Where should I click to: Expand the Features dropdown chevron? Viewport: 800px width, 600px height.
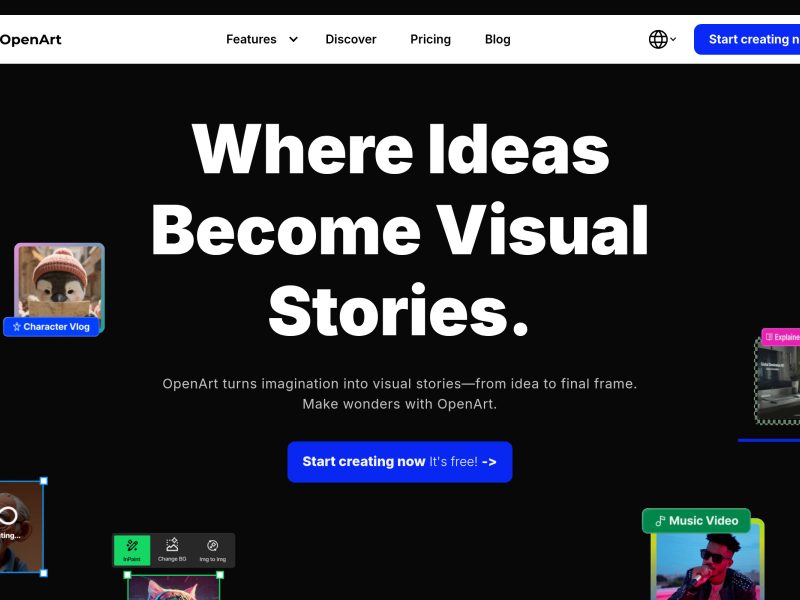click(293, 40)
